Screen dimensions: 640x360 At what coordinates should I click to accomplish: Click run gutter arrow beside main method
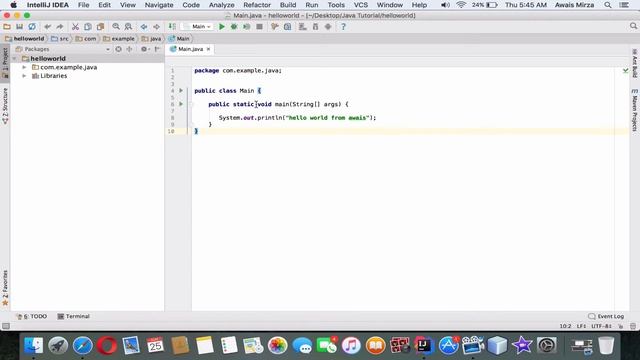(x=181, y=104)
